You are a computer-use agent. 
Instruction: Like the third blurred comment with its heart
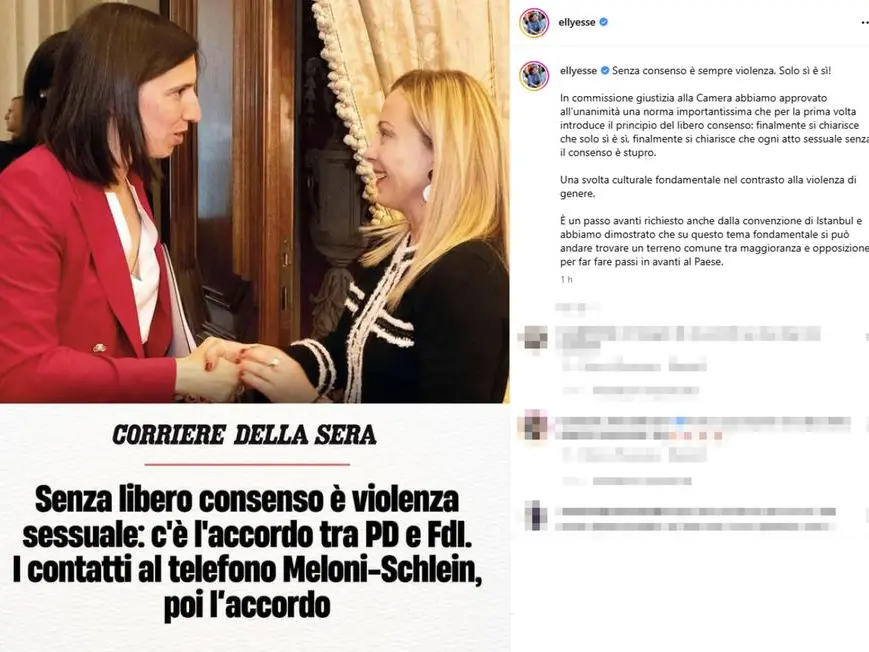tap(866, 516)
